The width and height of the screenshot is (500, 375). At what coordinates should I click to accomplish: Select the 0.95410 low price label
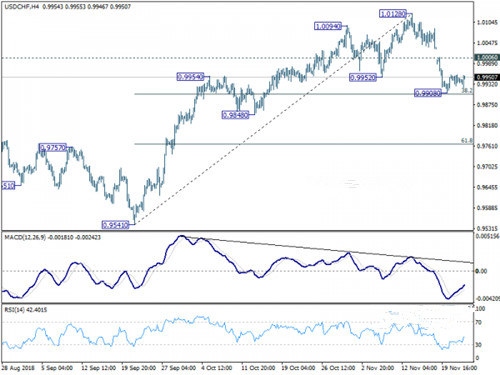(115, 225)
